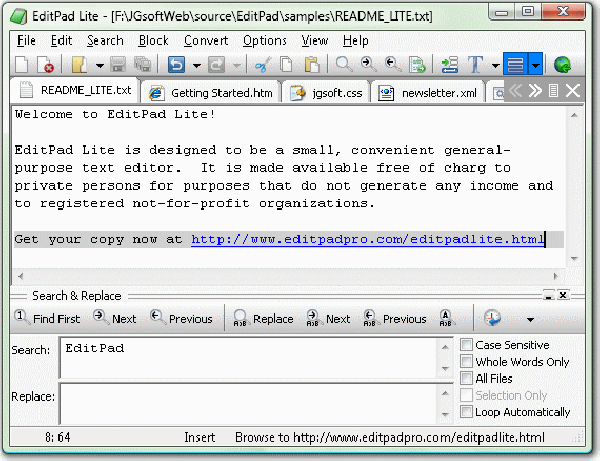Expand the Font dropdown arrow

point(496,65)
